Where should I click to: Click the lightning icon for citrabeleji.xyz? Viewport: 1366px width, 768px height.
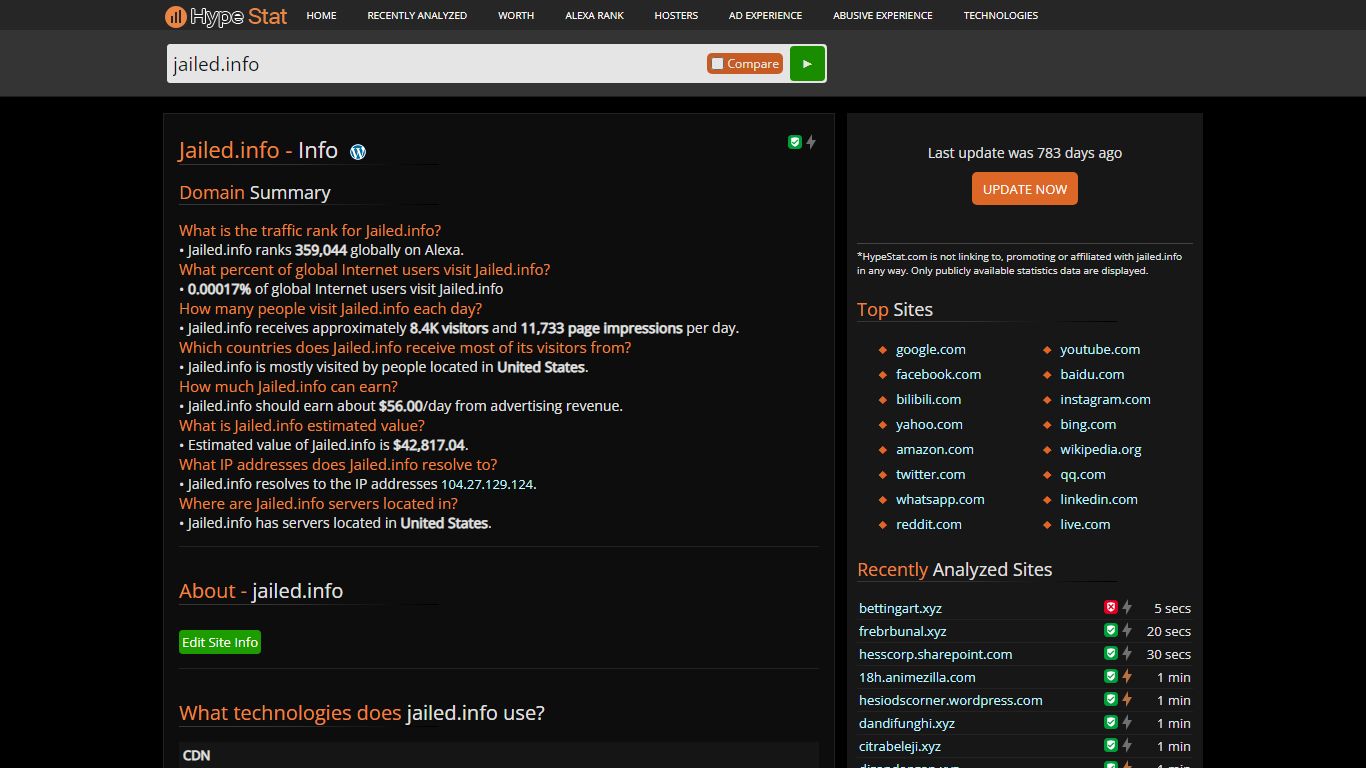[1127, 745]
